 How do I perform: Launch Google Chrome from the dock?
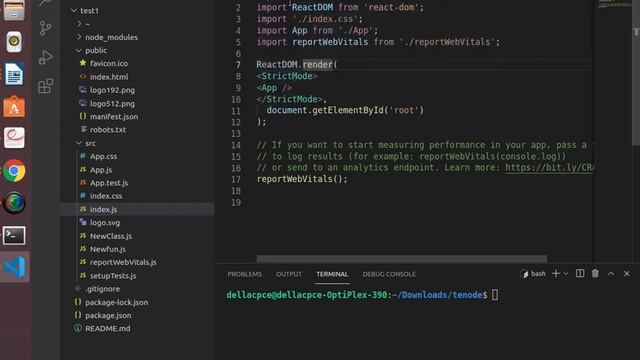(x=14, y=171)
